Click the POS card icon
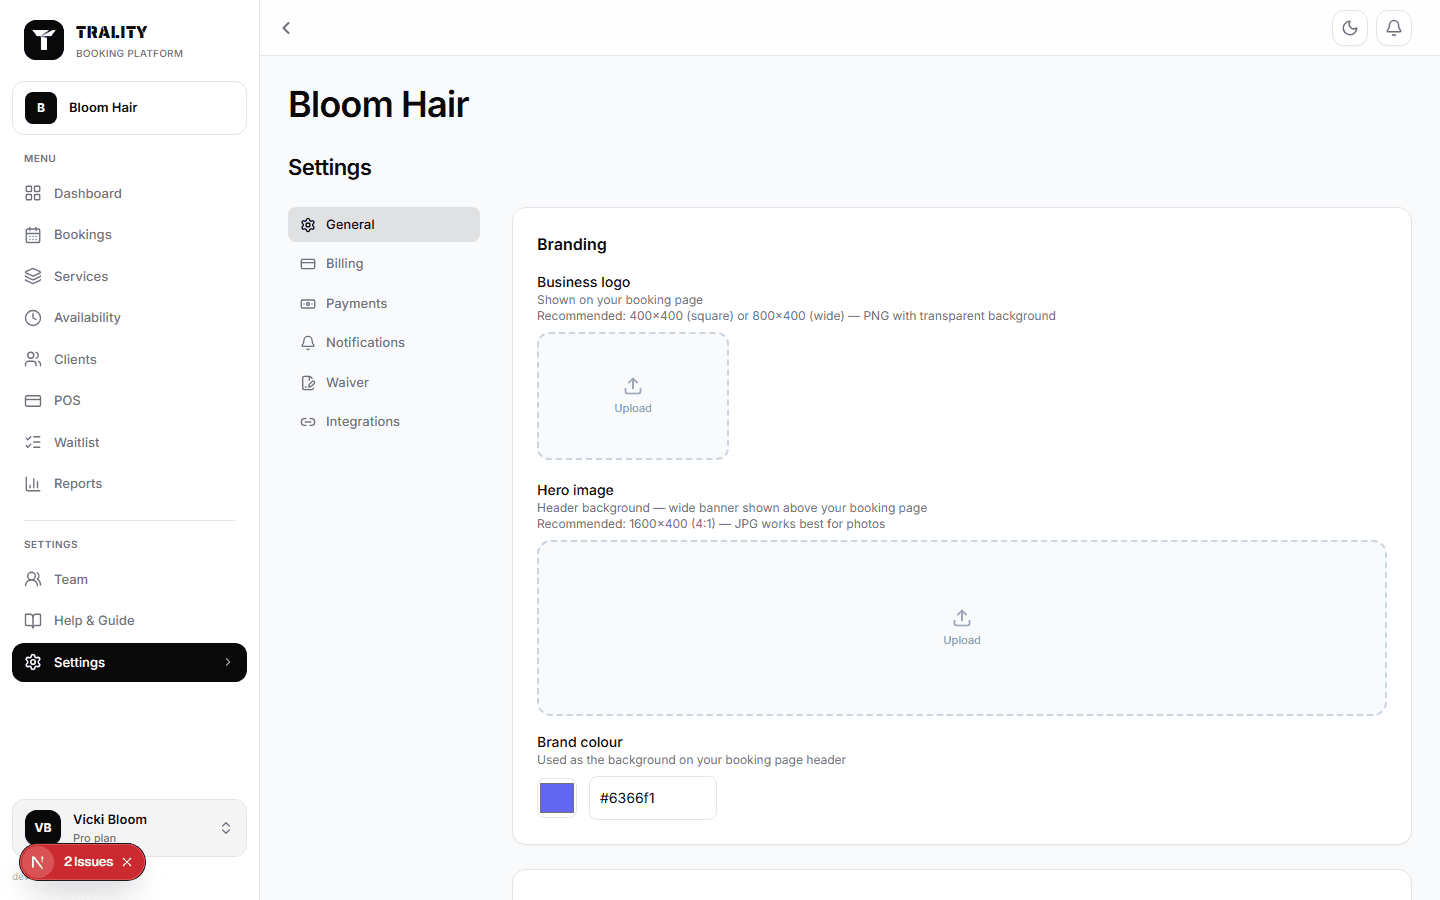The width and height of the screenshot is (1440, 900). [33, 401]
